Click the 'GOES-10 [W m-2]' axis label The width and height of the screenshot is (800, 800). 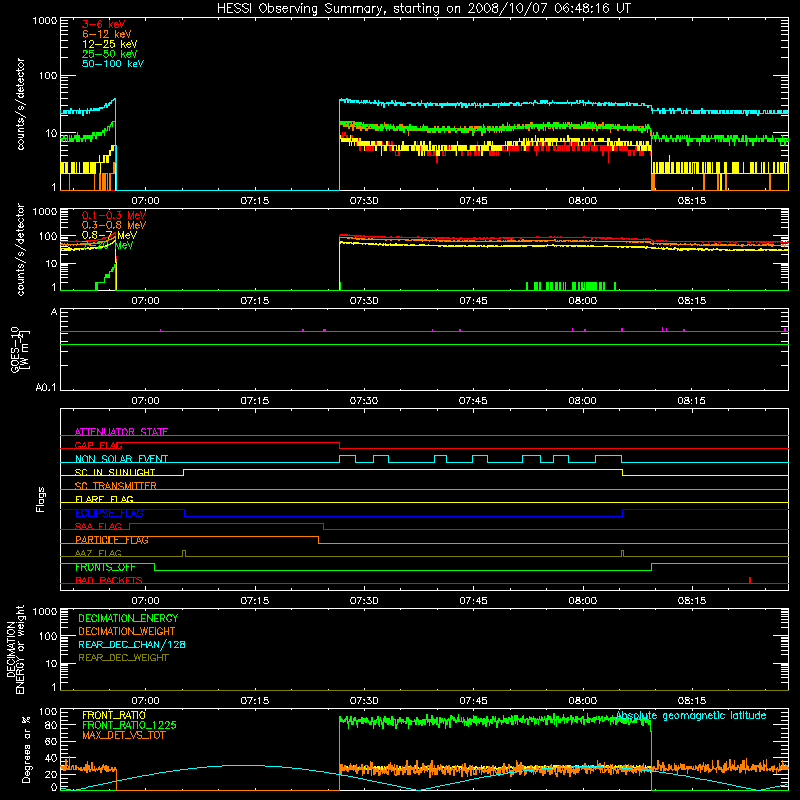pyautogui.click(x=20, y=349)
